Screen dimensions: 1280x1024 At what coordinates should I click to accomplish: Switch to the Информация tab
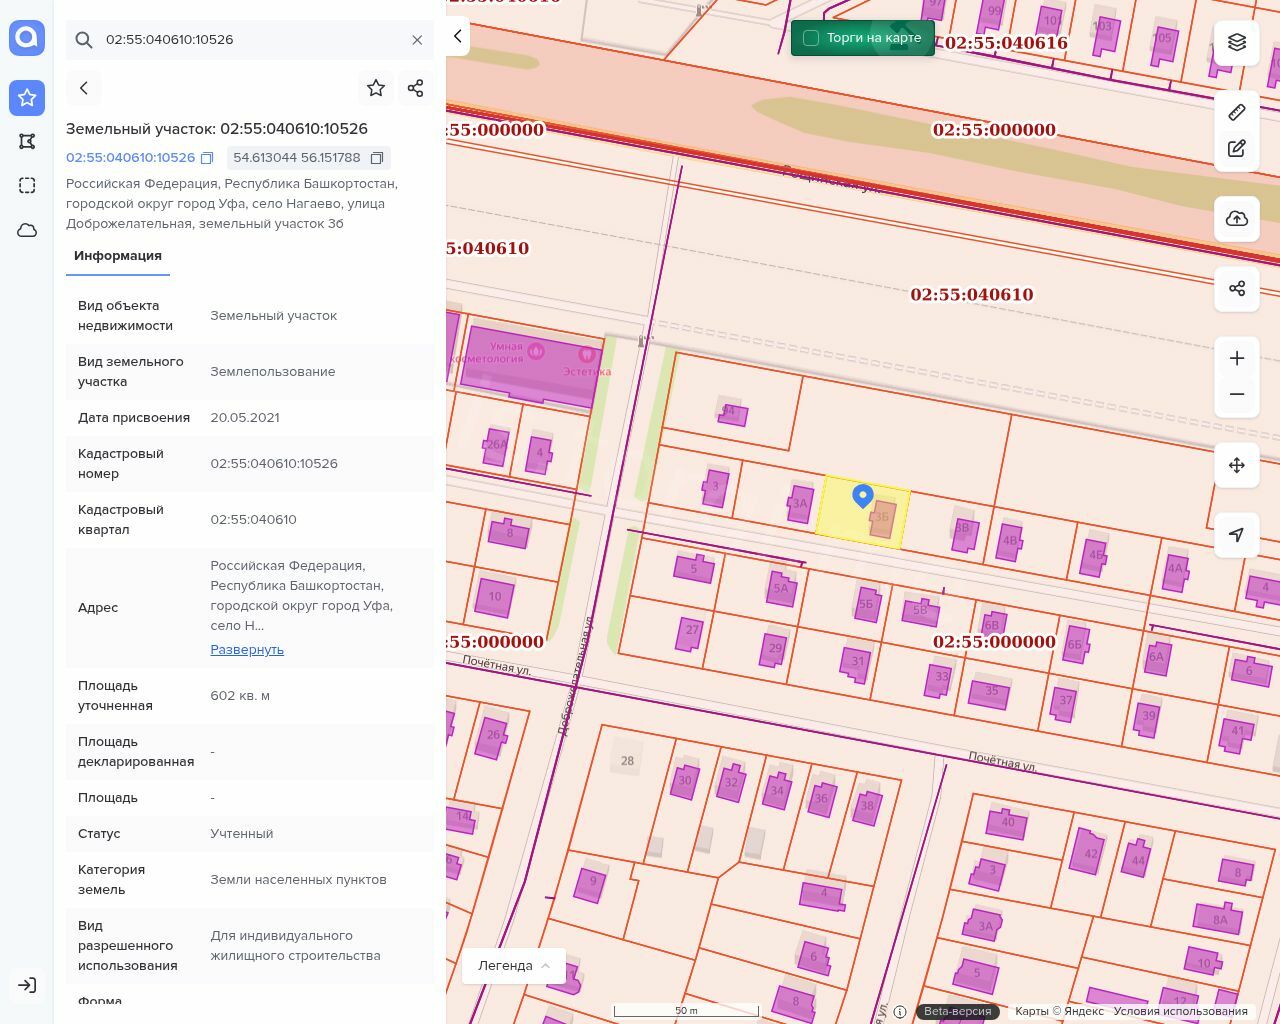tap(118, 256)
